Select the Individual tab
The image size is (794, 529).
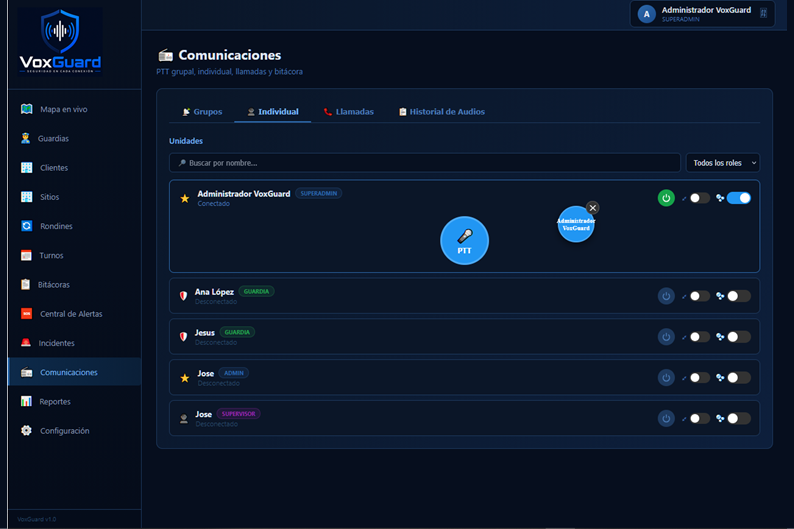tap(272, 112)
